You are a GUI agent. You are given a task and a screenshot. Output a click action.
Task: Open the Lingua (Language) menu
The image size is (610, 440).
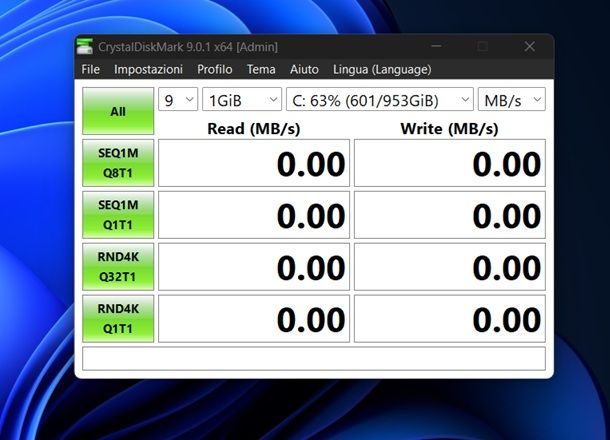tap(382, 69)
